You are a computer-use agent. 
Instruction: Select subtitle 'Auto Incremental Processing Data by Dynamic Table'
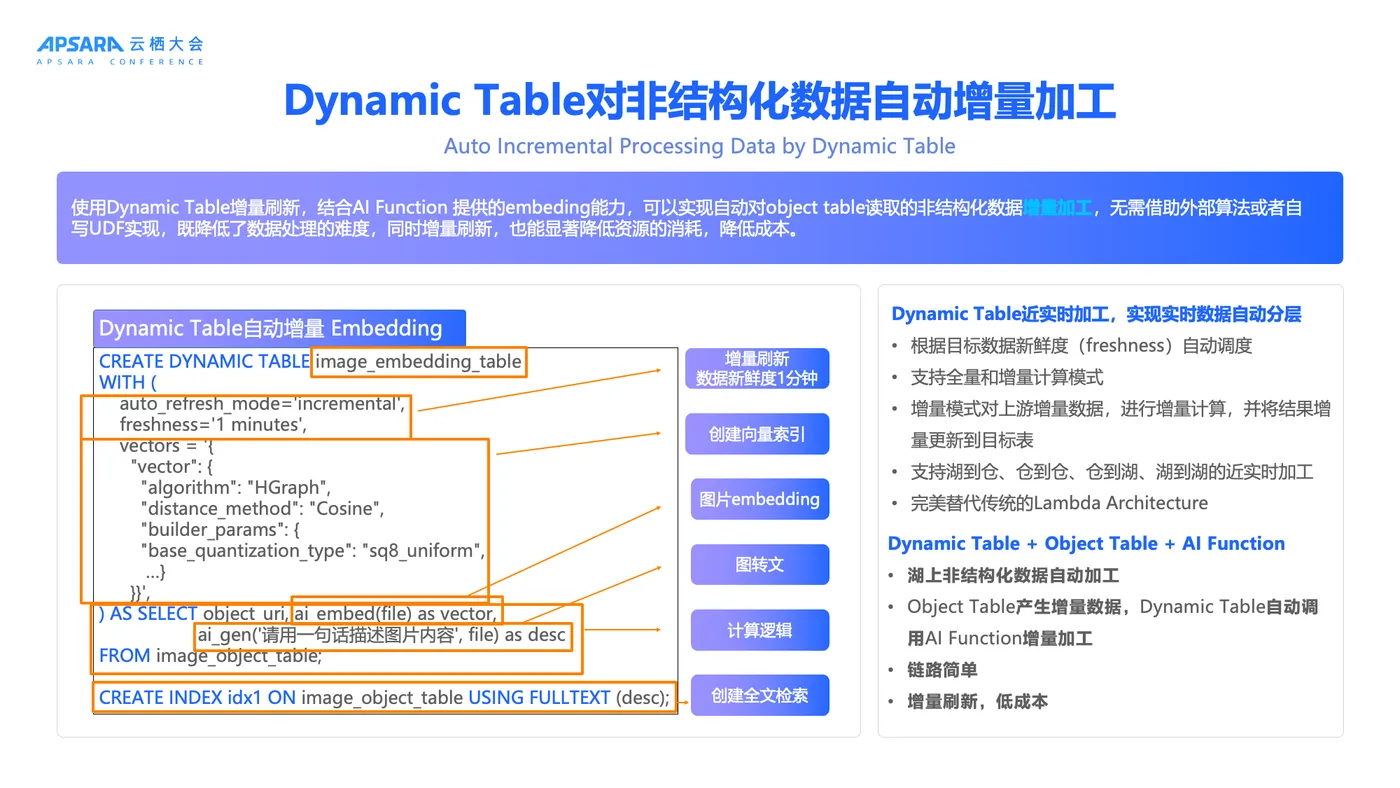pyautogui.click(x=700, y=146)
